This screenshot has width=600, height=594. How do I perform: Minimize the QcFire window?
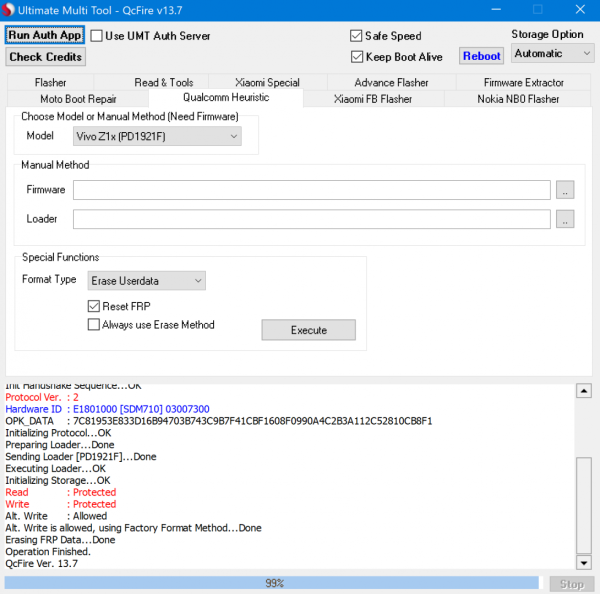pos(496,10)
